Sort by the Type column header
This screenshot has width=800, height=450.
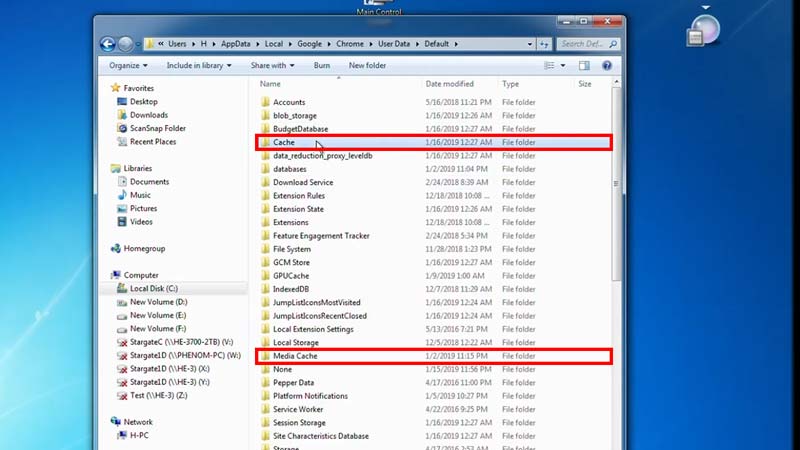pos(510,84)
